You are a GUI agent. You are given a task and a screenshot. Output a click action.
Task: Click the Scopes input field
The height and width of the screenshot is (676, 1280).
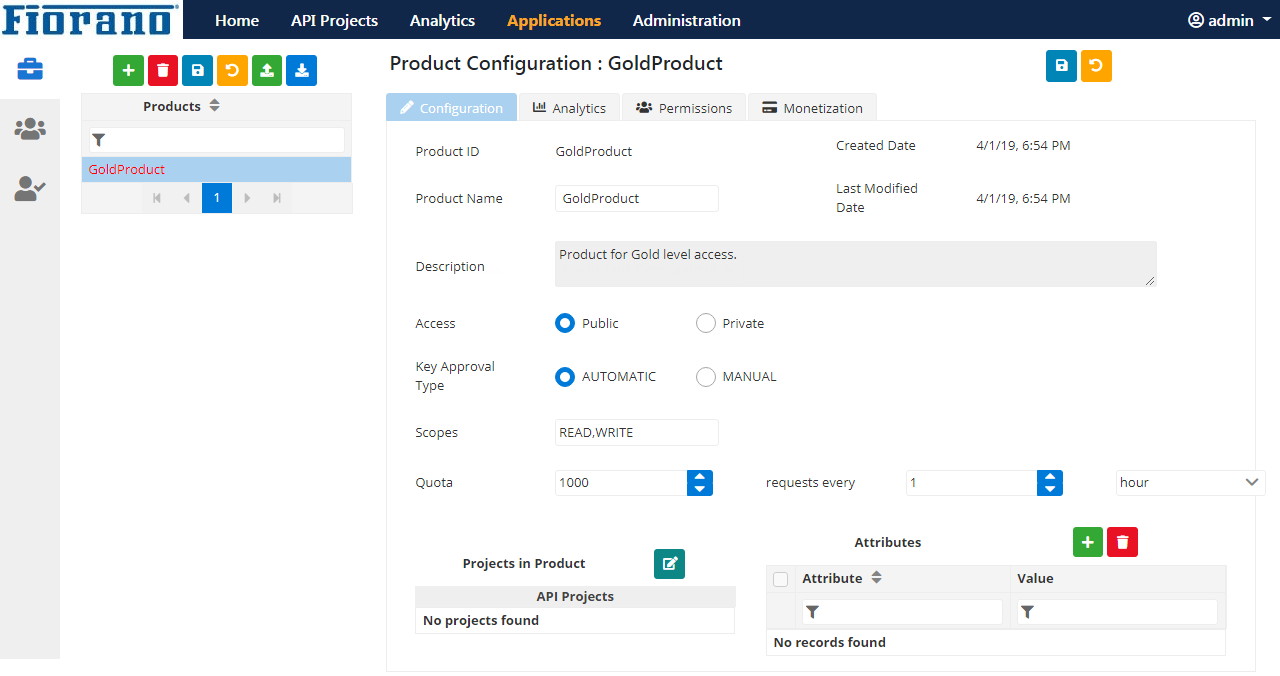tap(637, 432)
